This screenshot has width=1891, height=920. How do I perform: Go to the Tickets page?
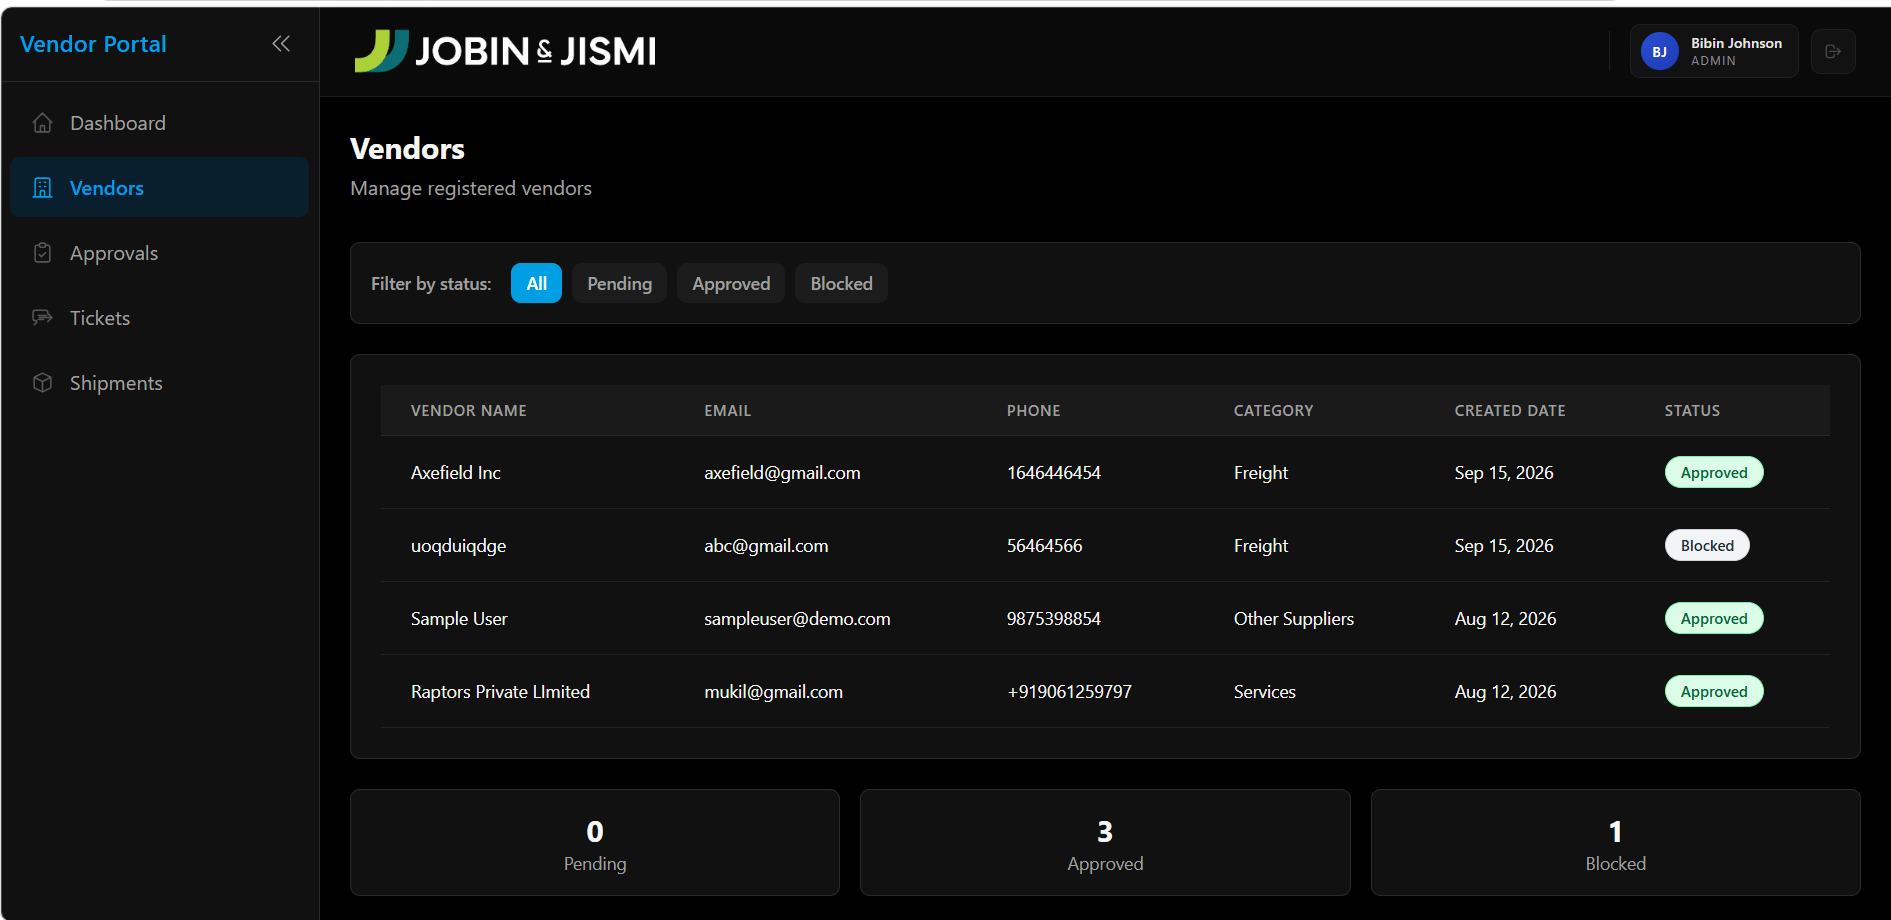(x=159, y=318)
